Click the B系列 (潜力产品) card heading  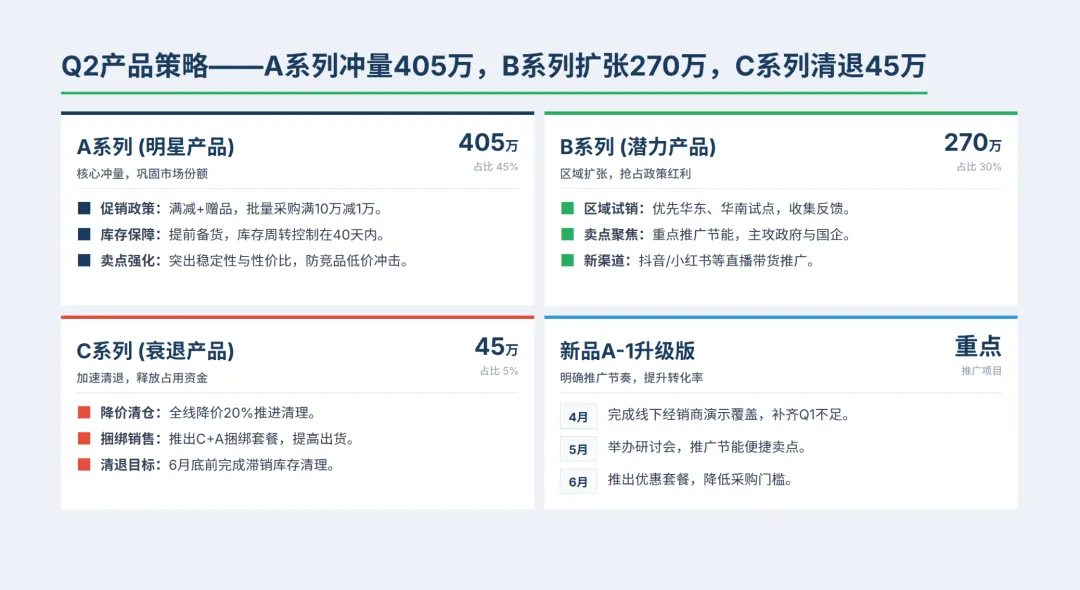637,147
